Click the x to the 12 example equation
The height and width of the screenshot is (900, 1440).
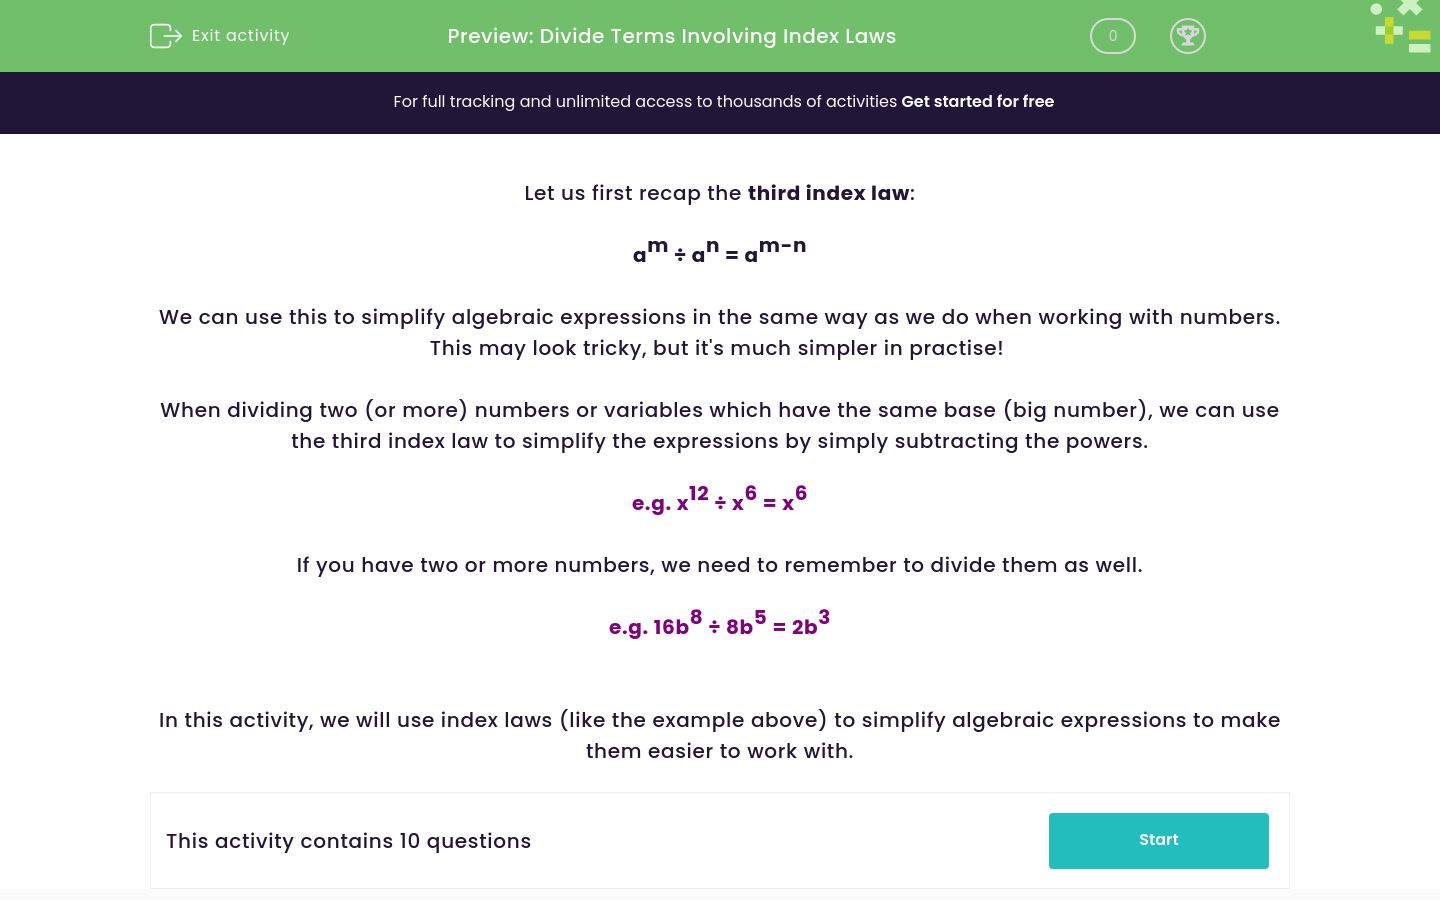(719, 500)
